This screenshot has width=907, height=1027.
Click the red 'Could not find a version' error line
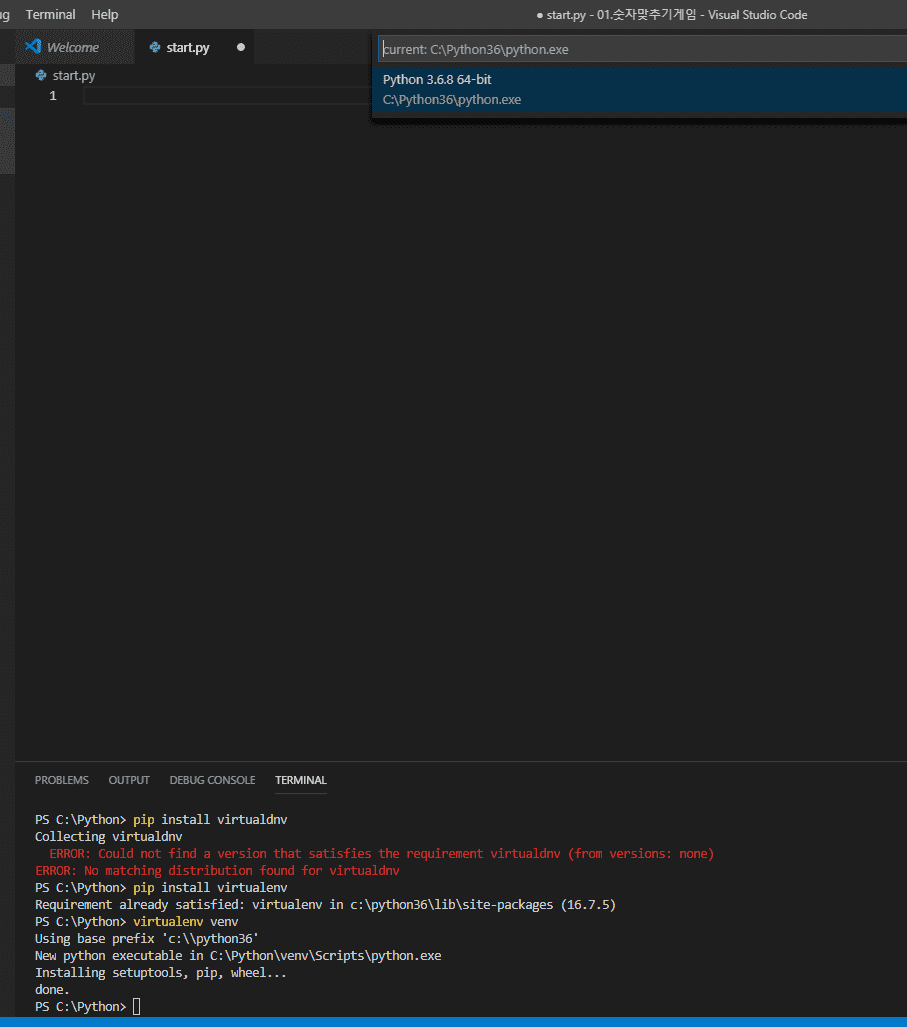[x=382, y=853]
